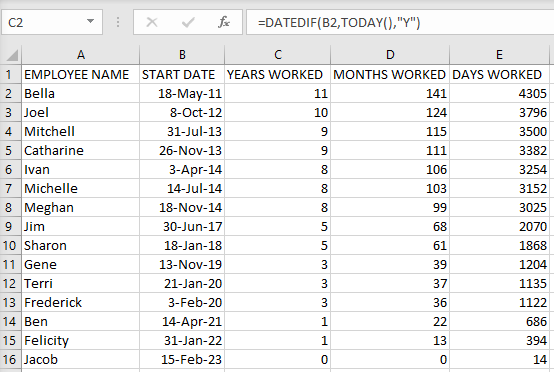Open the Insert Function fx dialog

click(224, 23)
